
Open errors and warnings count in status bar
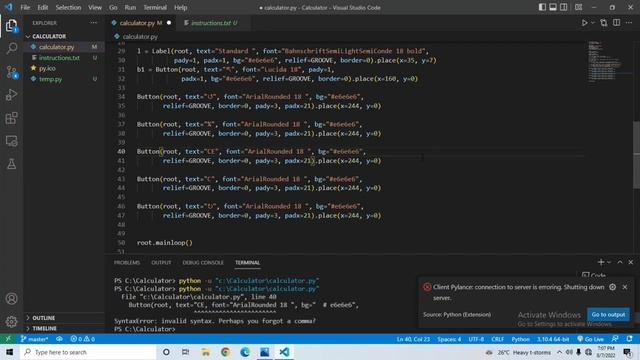pos(82,339)
